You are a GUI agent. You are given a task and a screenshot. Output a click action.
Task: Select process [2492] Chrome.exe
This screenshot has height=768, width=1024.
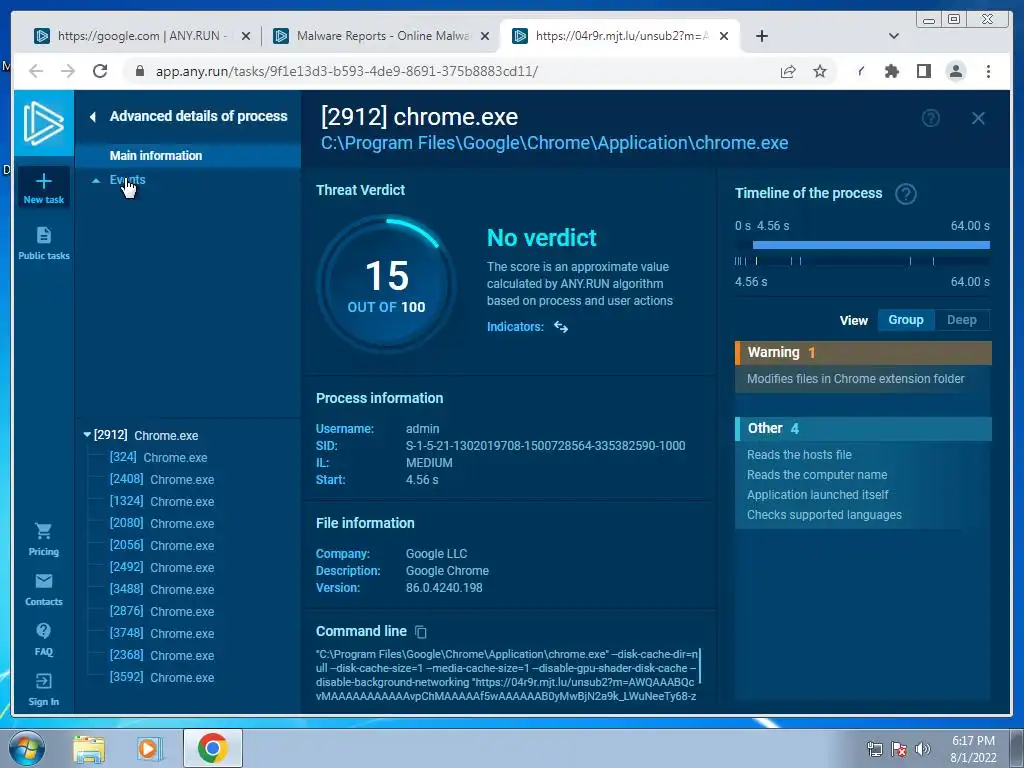click(x=162, y=568)
